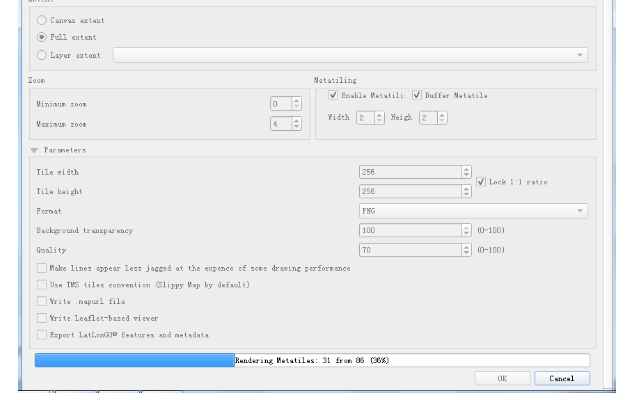Toggle the Enable Metatiling checkbox

tap(333, 95)
